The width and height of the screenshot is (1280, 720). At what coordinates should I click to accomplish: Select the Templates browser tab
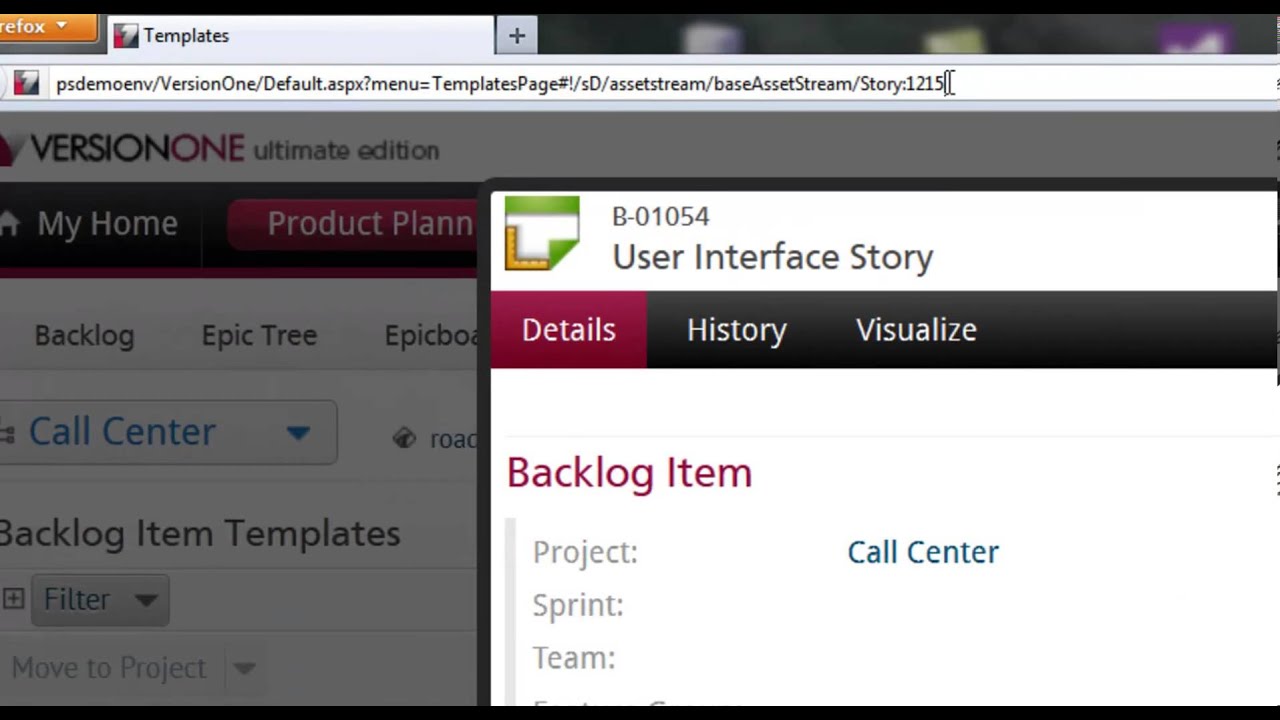[301, 36]
